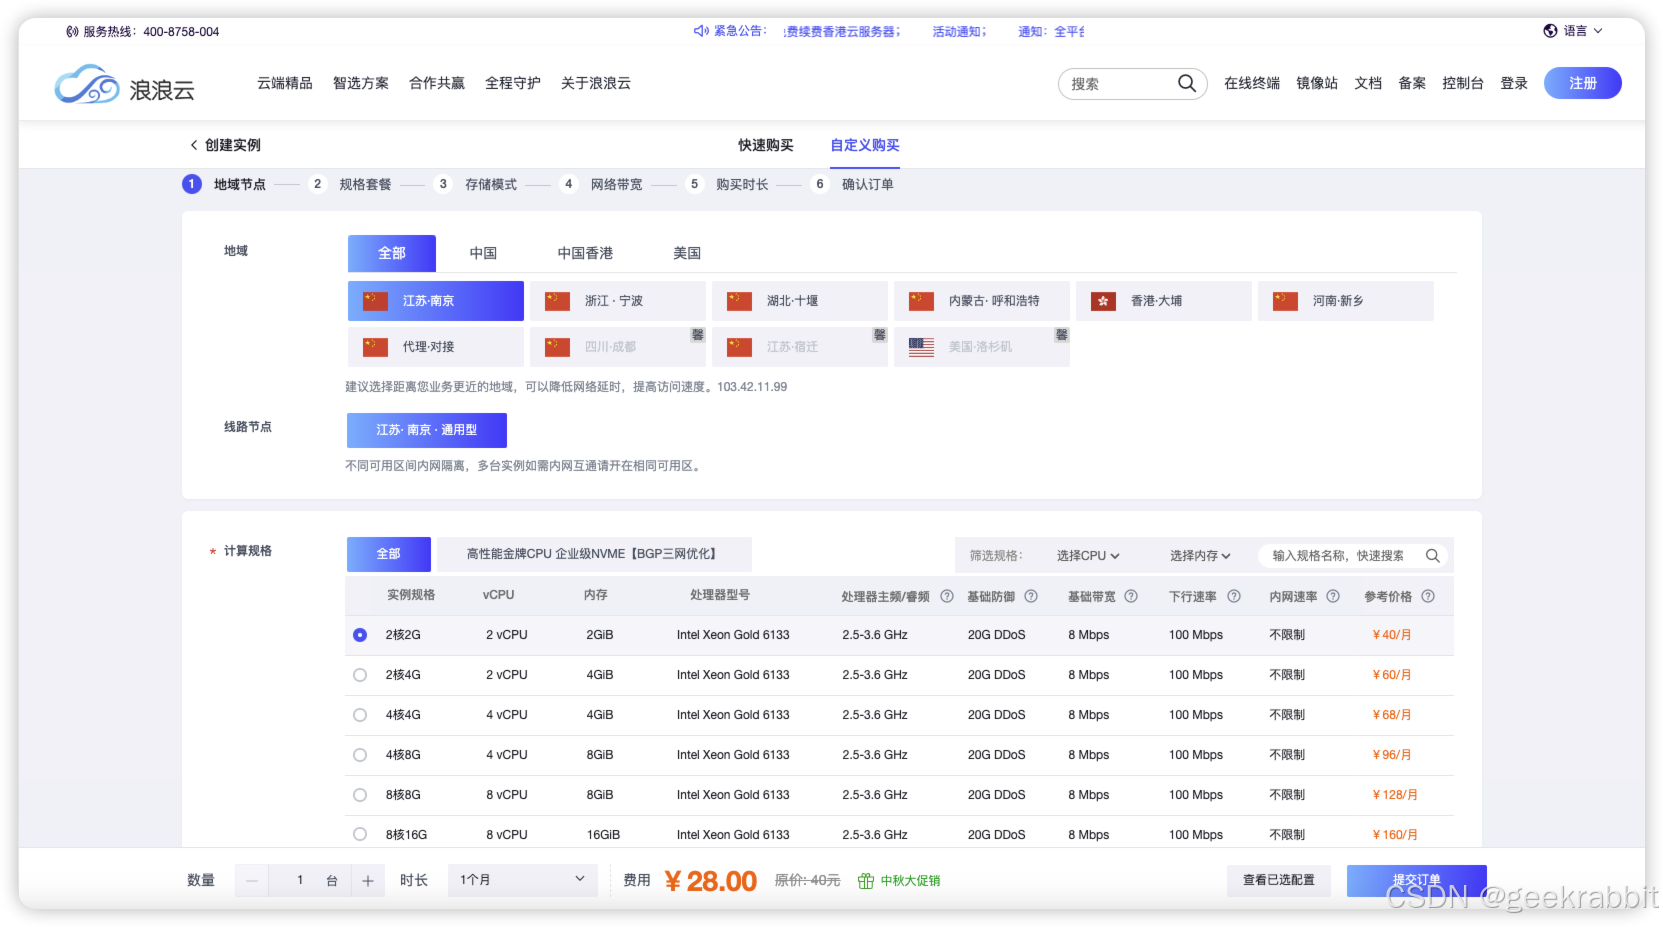This screenshot has width=1663, height=927.
Task: Switch to the 快速购买 tab
Action: [x=765, y=144]
